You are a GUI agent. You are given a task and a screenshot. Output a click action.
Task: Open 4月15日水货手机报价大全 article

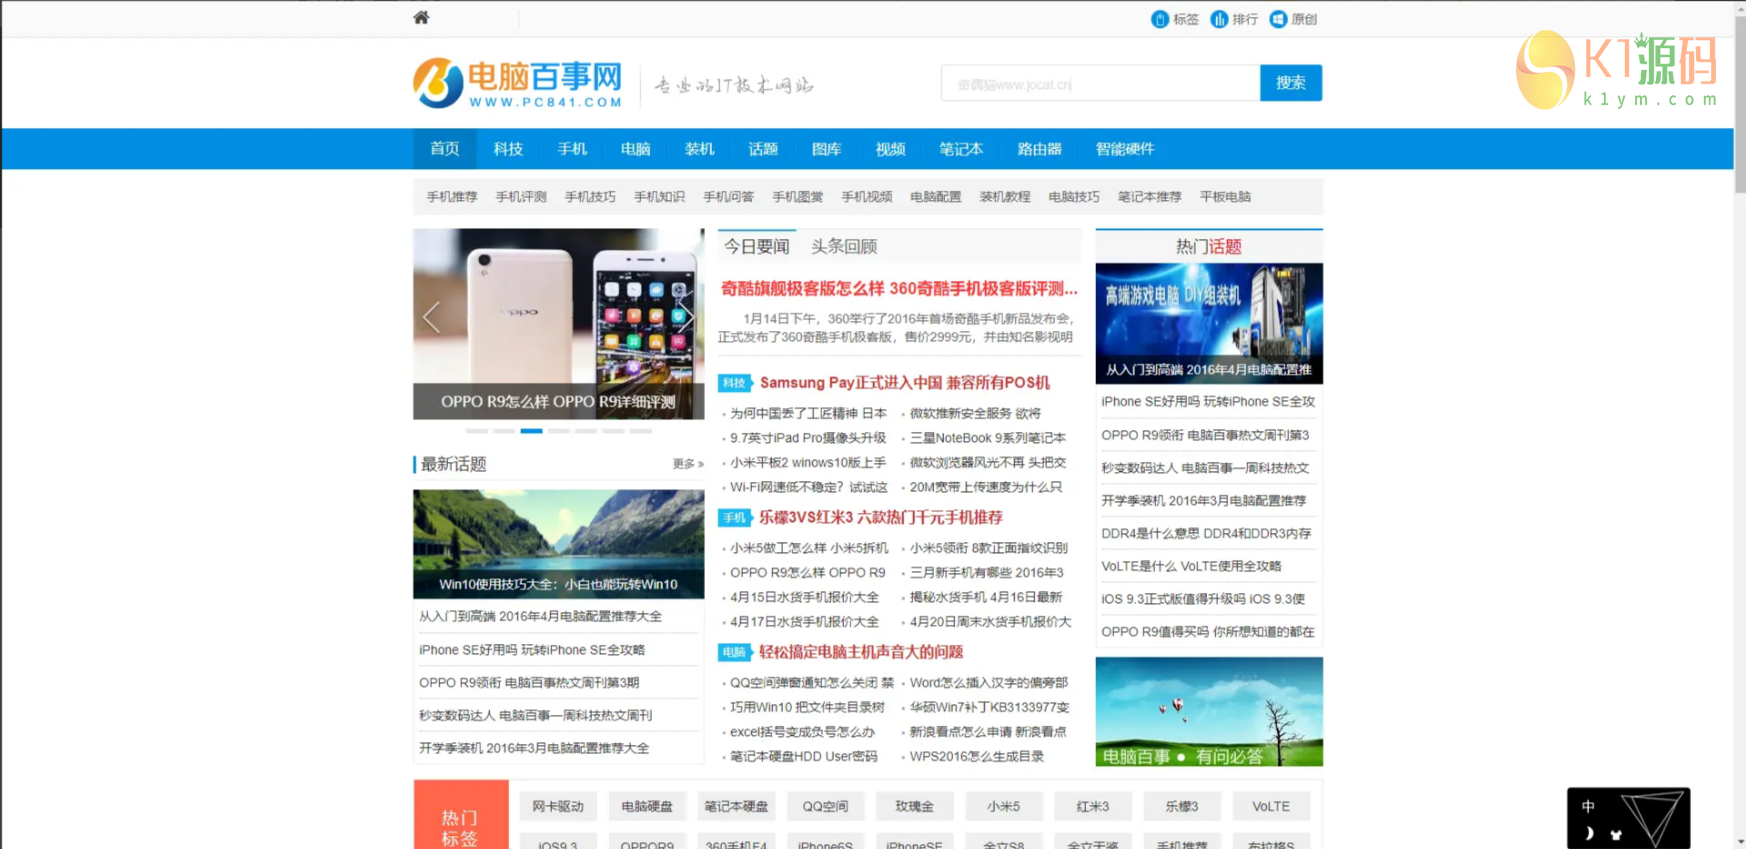point(804,597)
